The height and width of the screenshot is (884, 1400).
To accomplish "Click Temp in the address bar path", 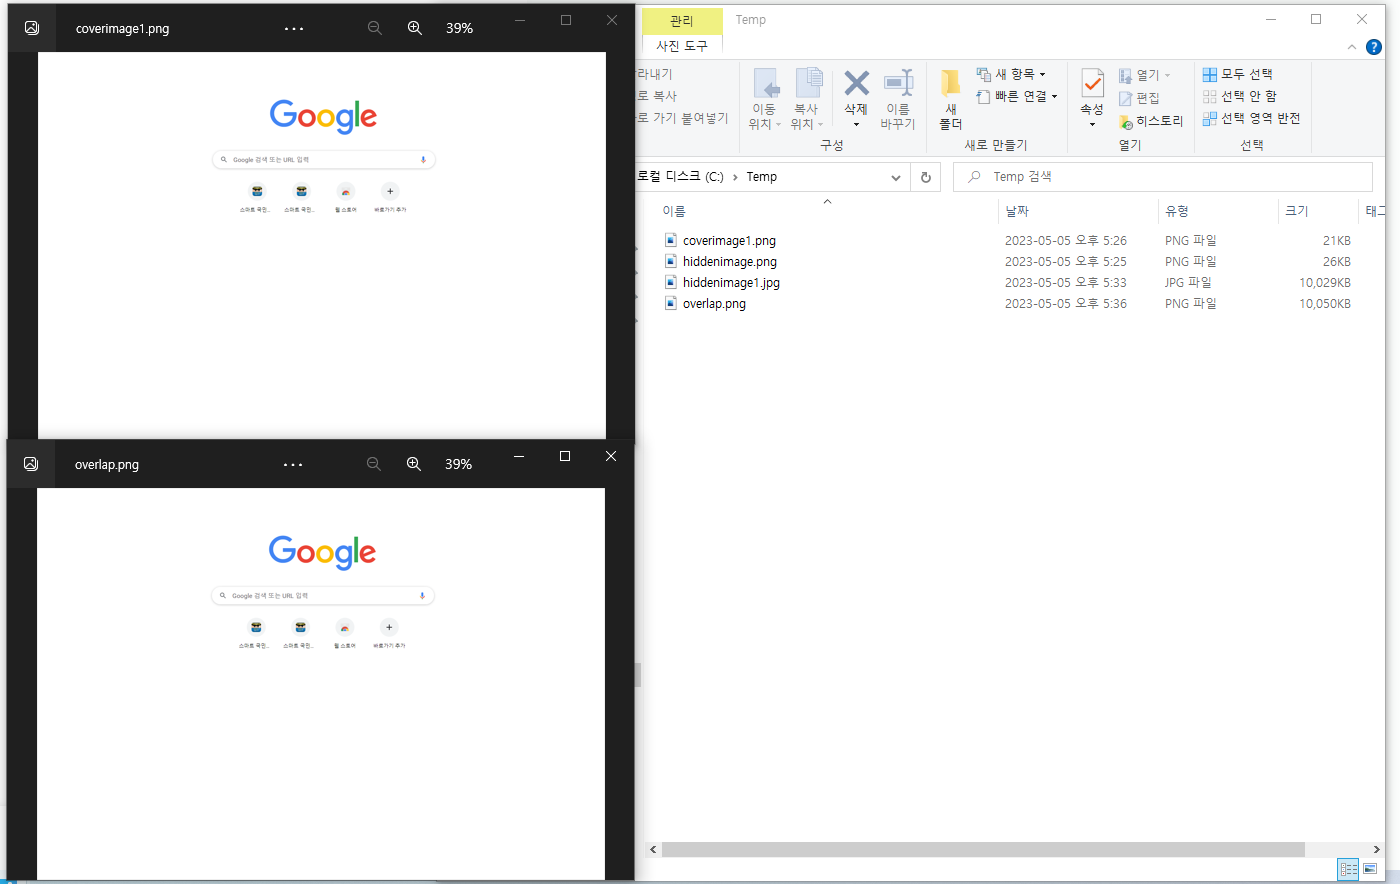I will [x=762, y=177].
